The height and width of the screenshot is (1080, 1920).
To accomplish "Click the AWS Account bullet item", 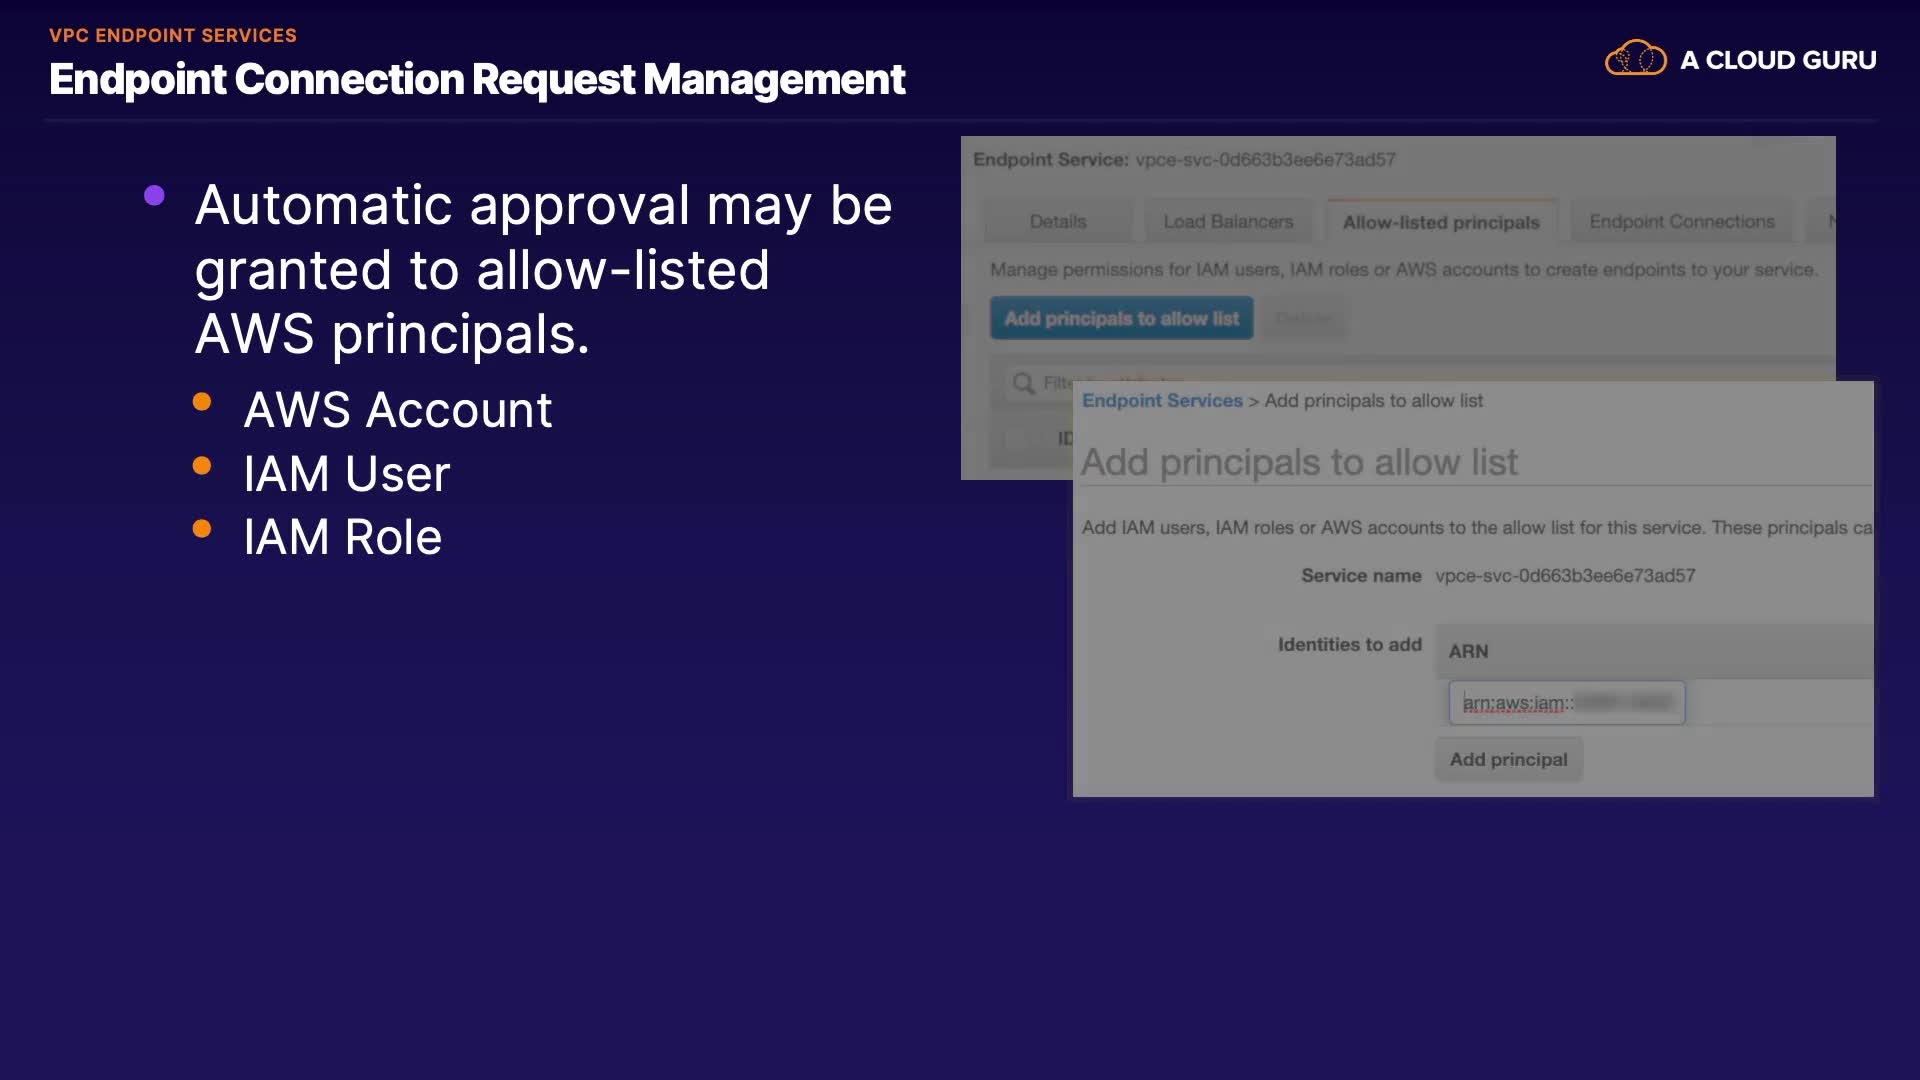I will pos(397,410).
